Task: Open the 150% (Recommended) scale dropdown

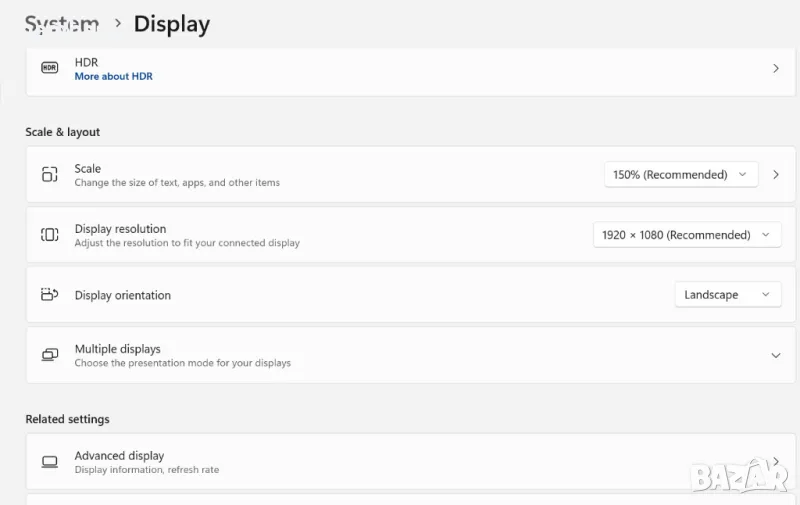Action: coord(680,174)
